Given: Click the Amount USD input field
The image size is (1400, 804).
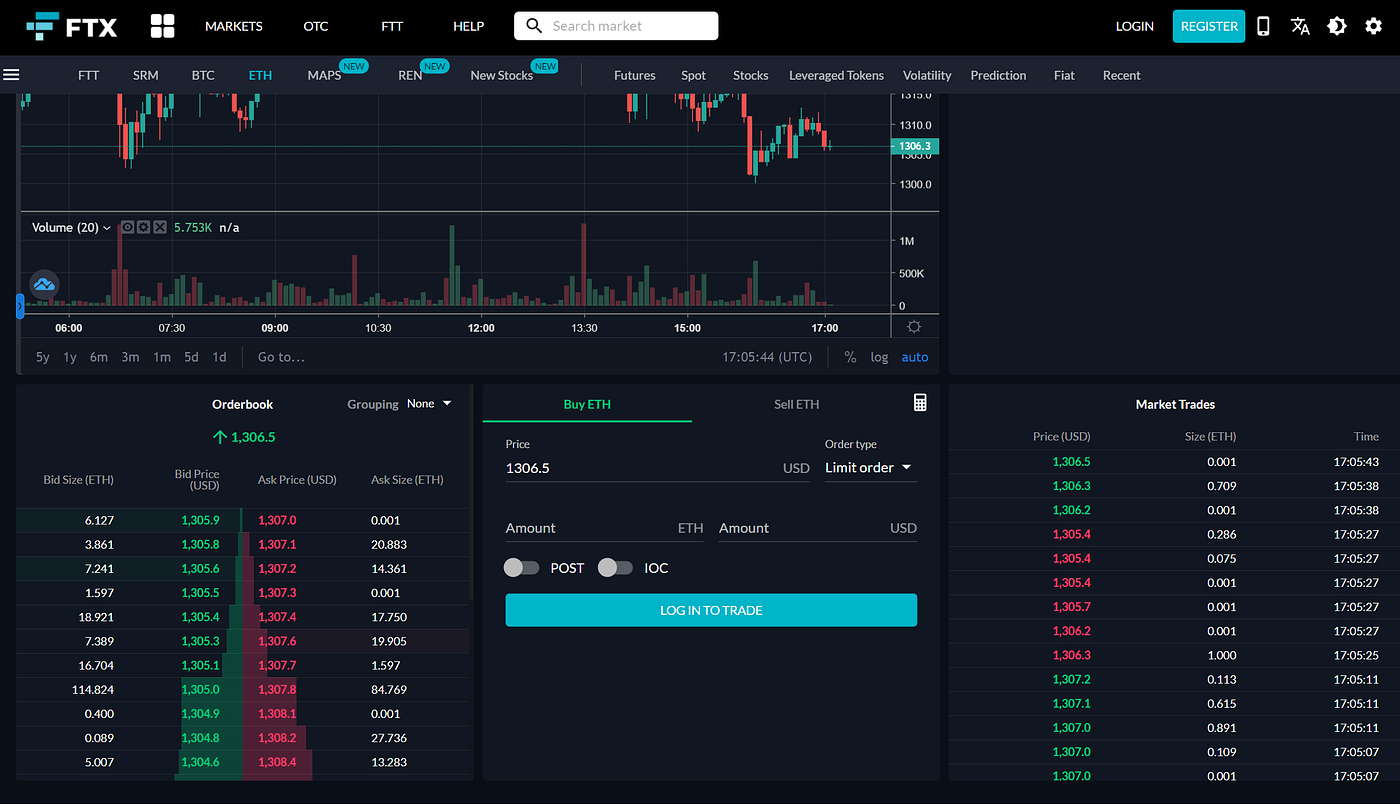Looking at the screenshot, I should click(818, 528).
